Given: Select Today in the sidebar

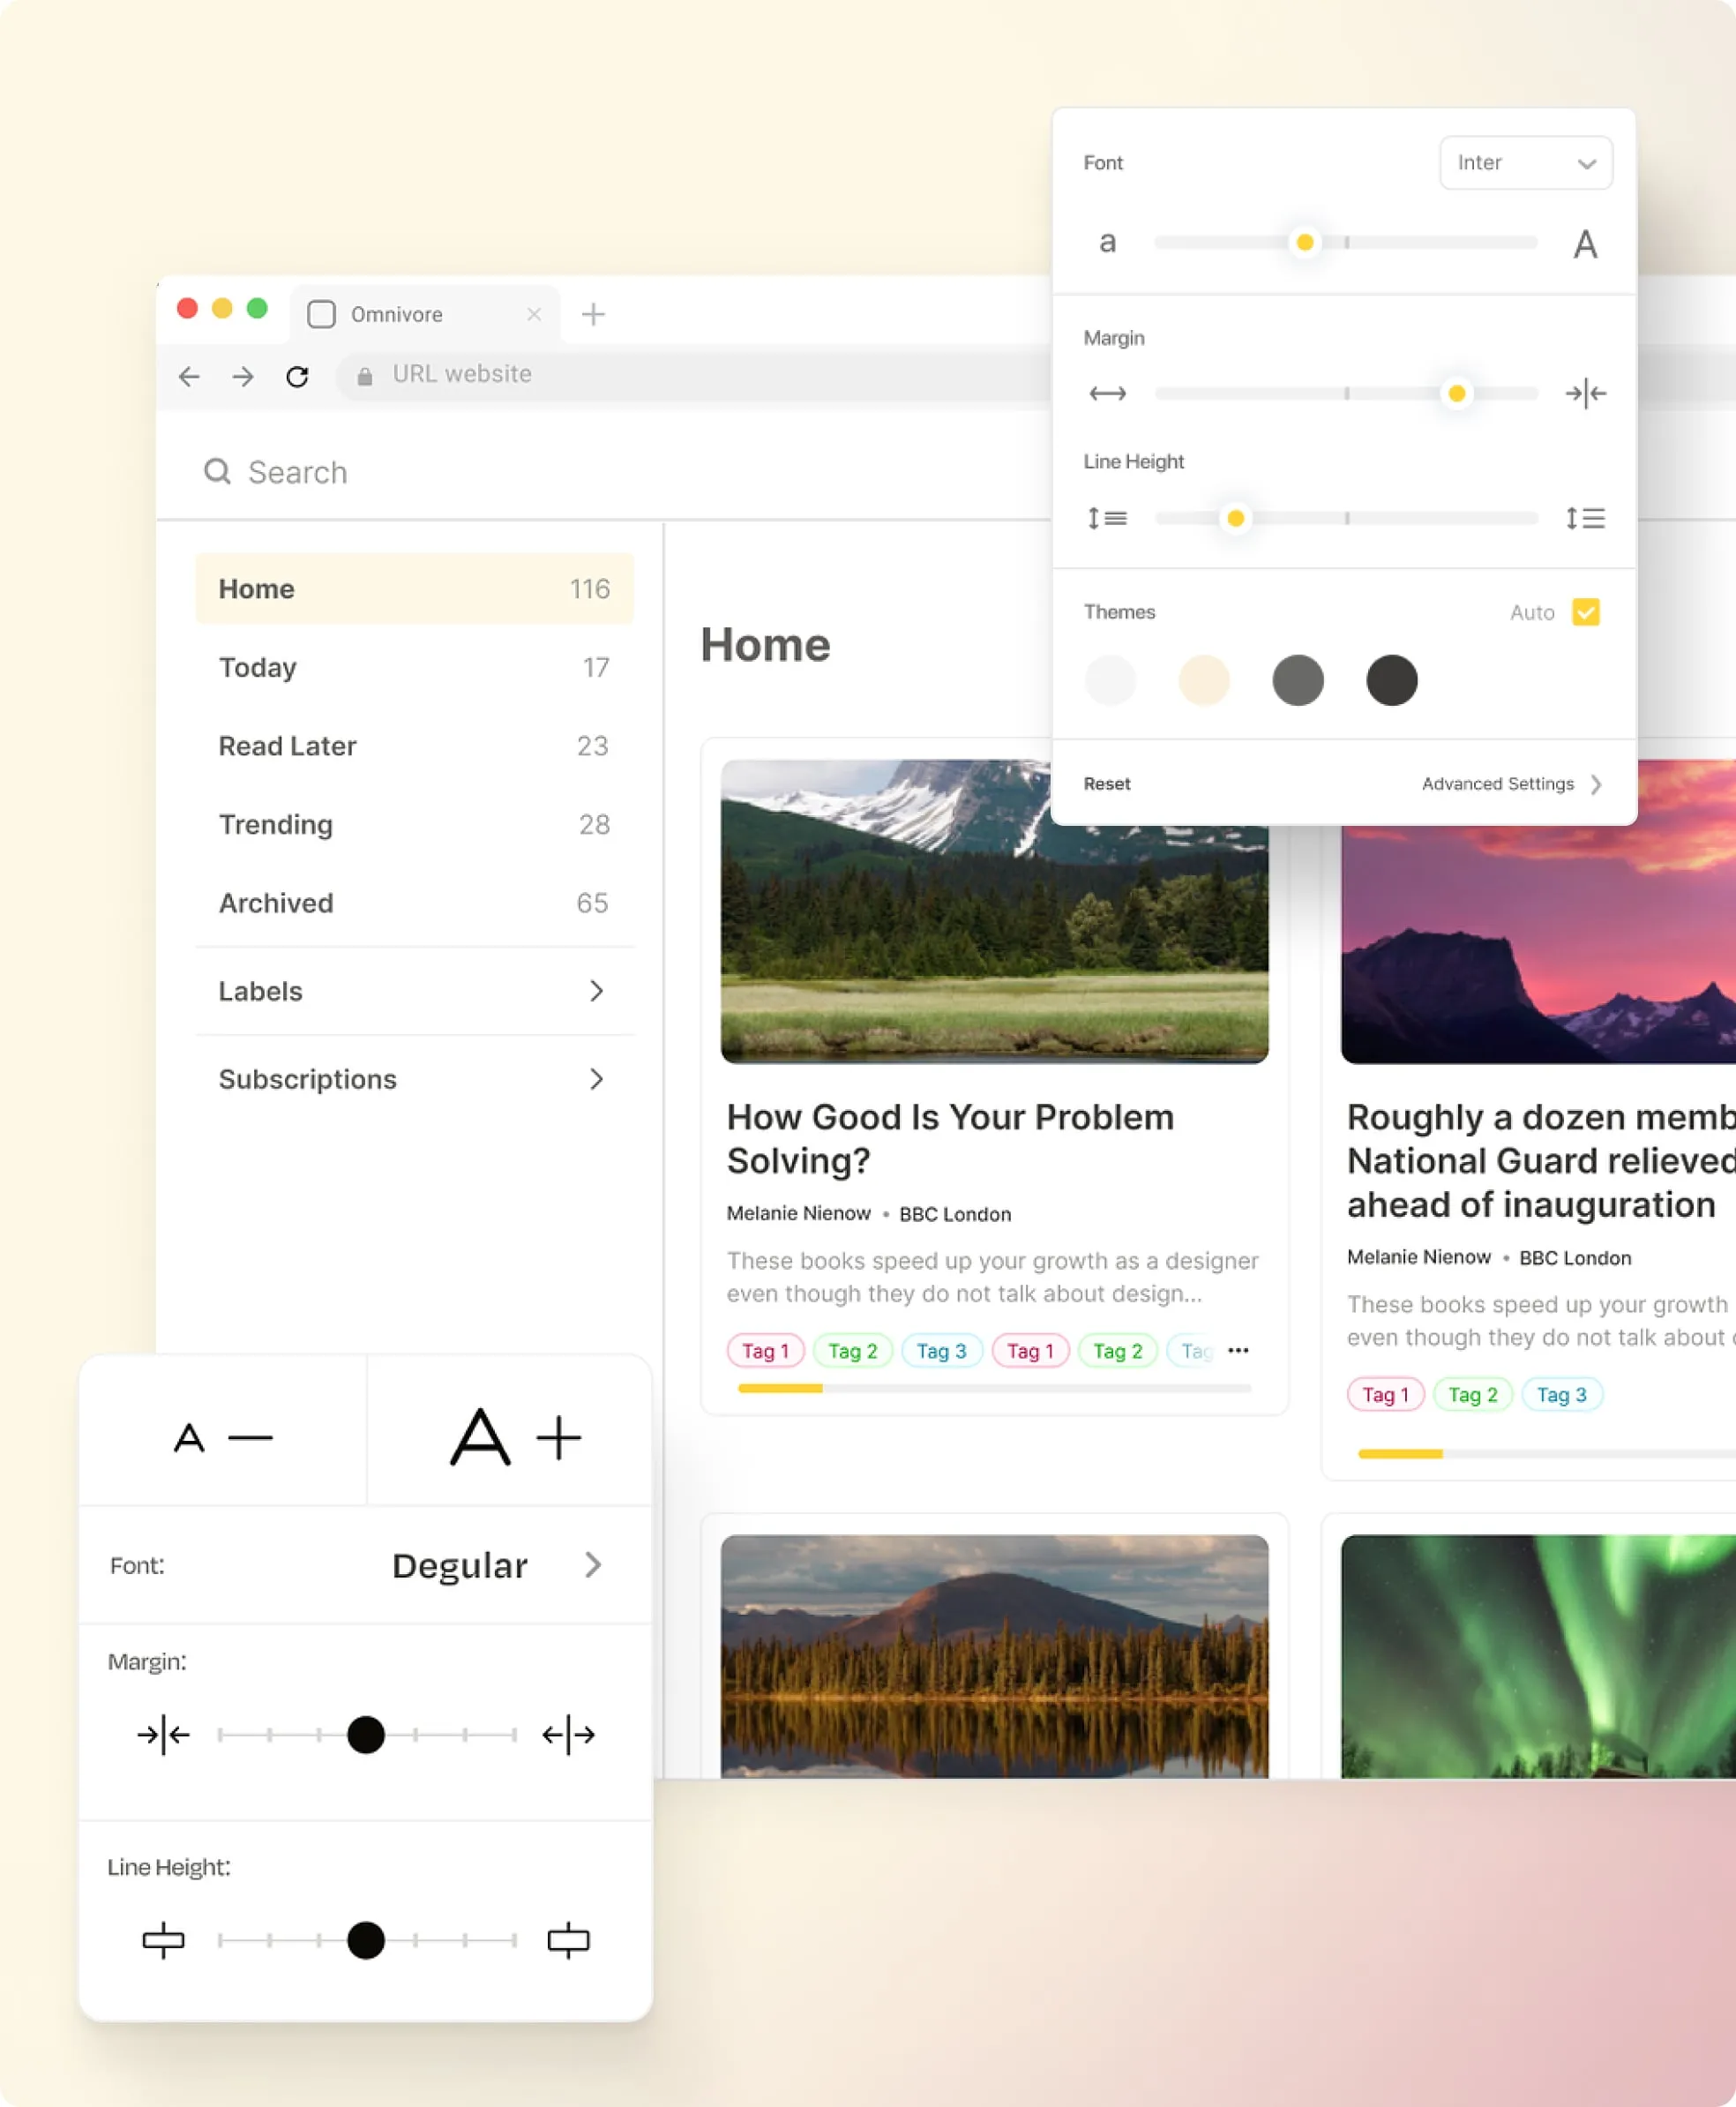Looking at the screenshot, I should point(414,667).
